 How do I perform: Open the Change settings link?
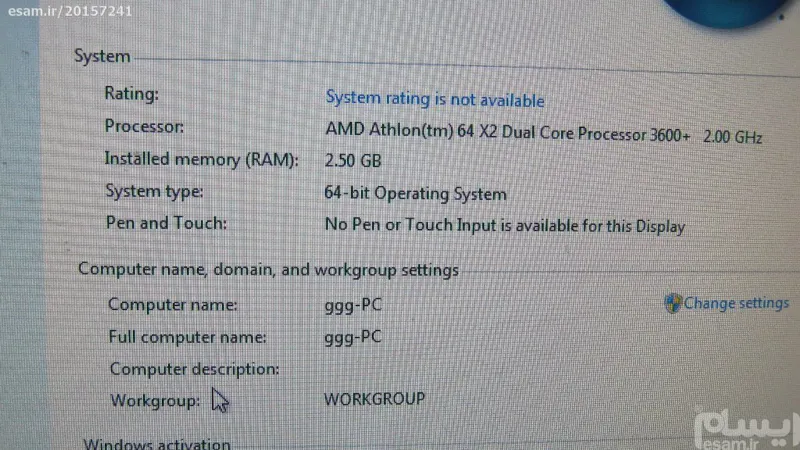click(736, 303)
